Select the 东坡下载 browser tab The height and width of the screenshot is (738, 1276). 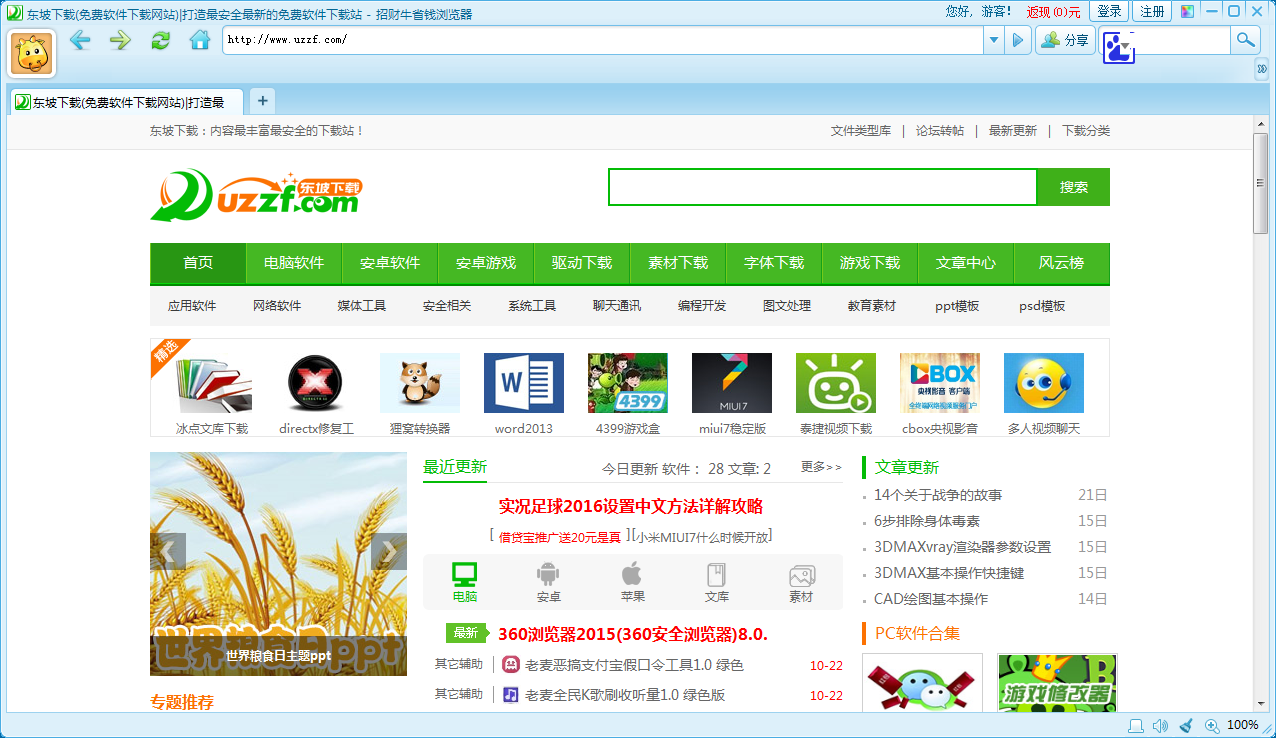click(128, 102)
